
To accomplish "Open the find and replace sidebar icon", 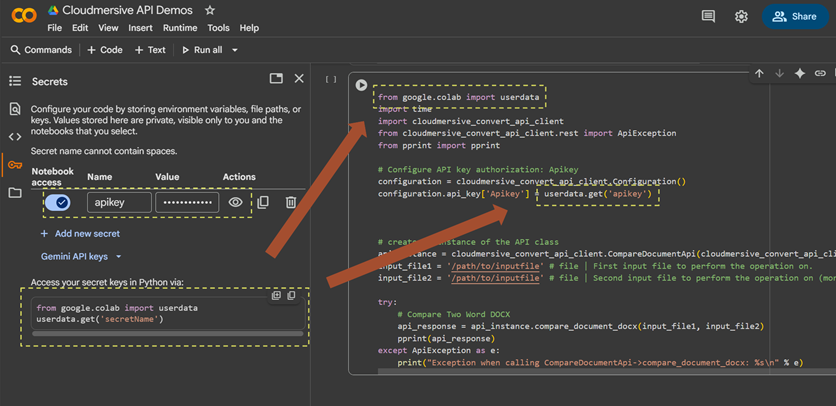I will tap(15, 109).
